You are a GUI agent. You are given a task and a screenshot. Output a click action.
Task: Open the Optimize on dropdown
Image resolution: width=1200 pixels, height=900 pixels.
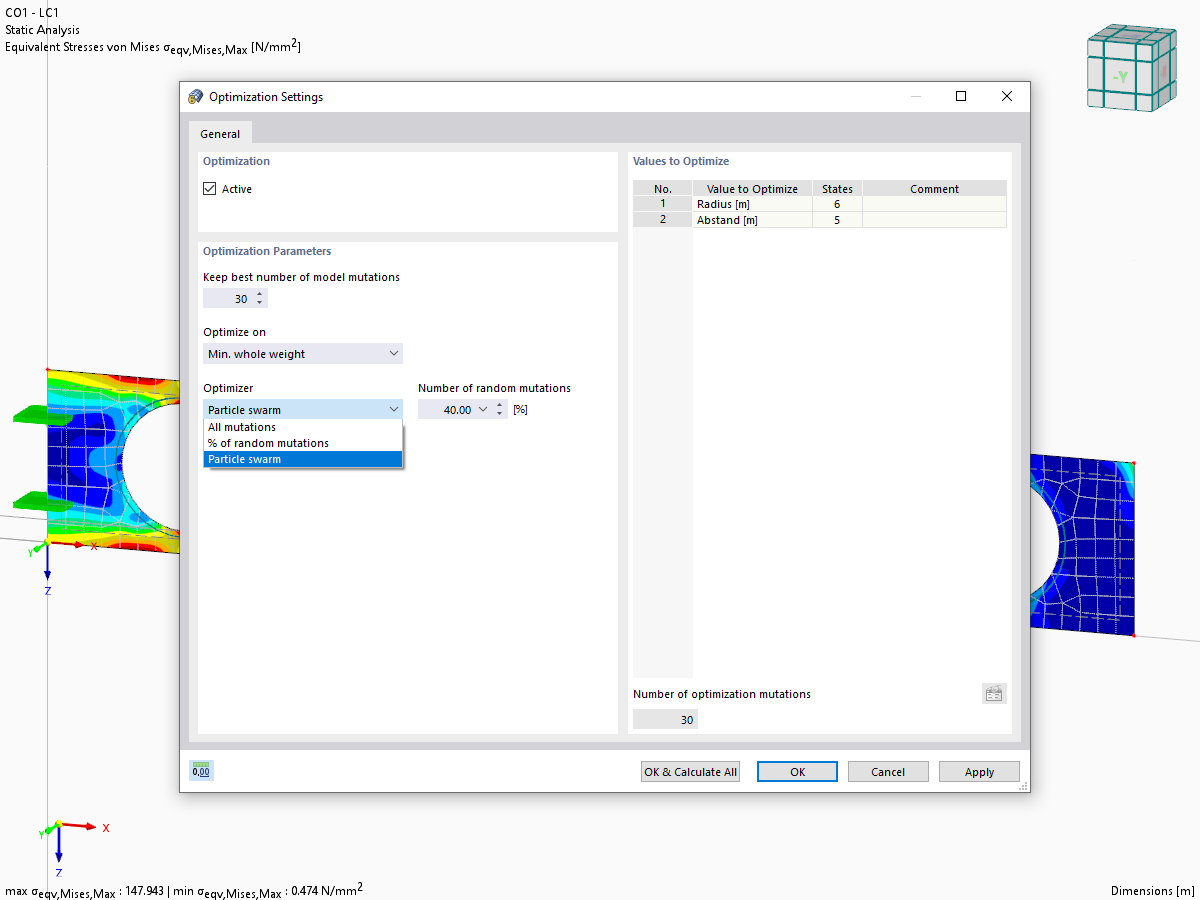tap(393, 353)
